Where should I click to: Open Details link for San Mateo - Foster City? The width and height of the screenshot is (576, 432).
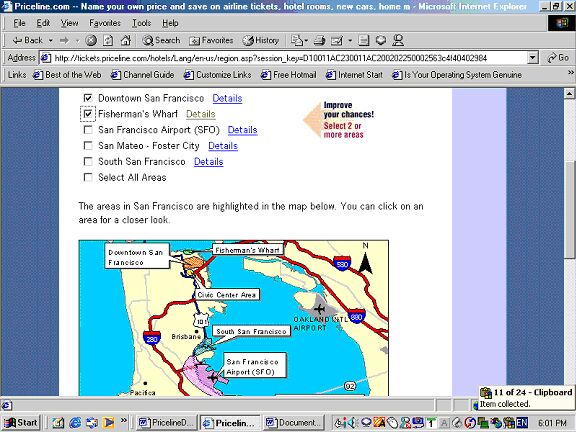[223, 146]
